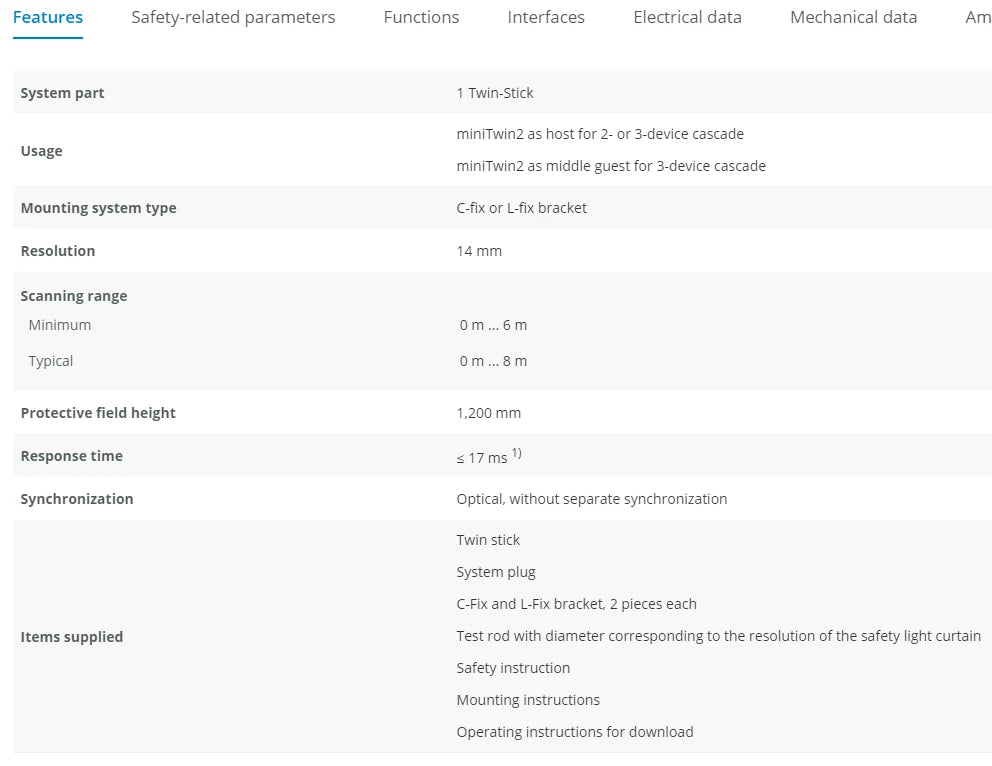Screen dimensions: 992x766
Task: Open the Safety-related parameters tab
Action: [233, 17]
